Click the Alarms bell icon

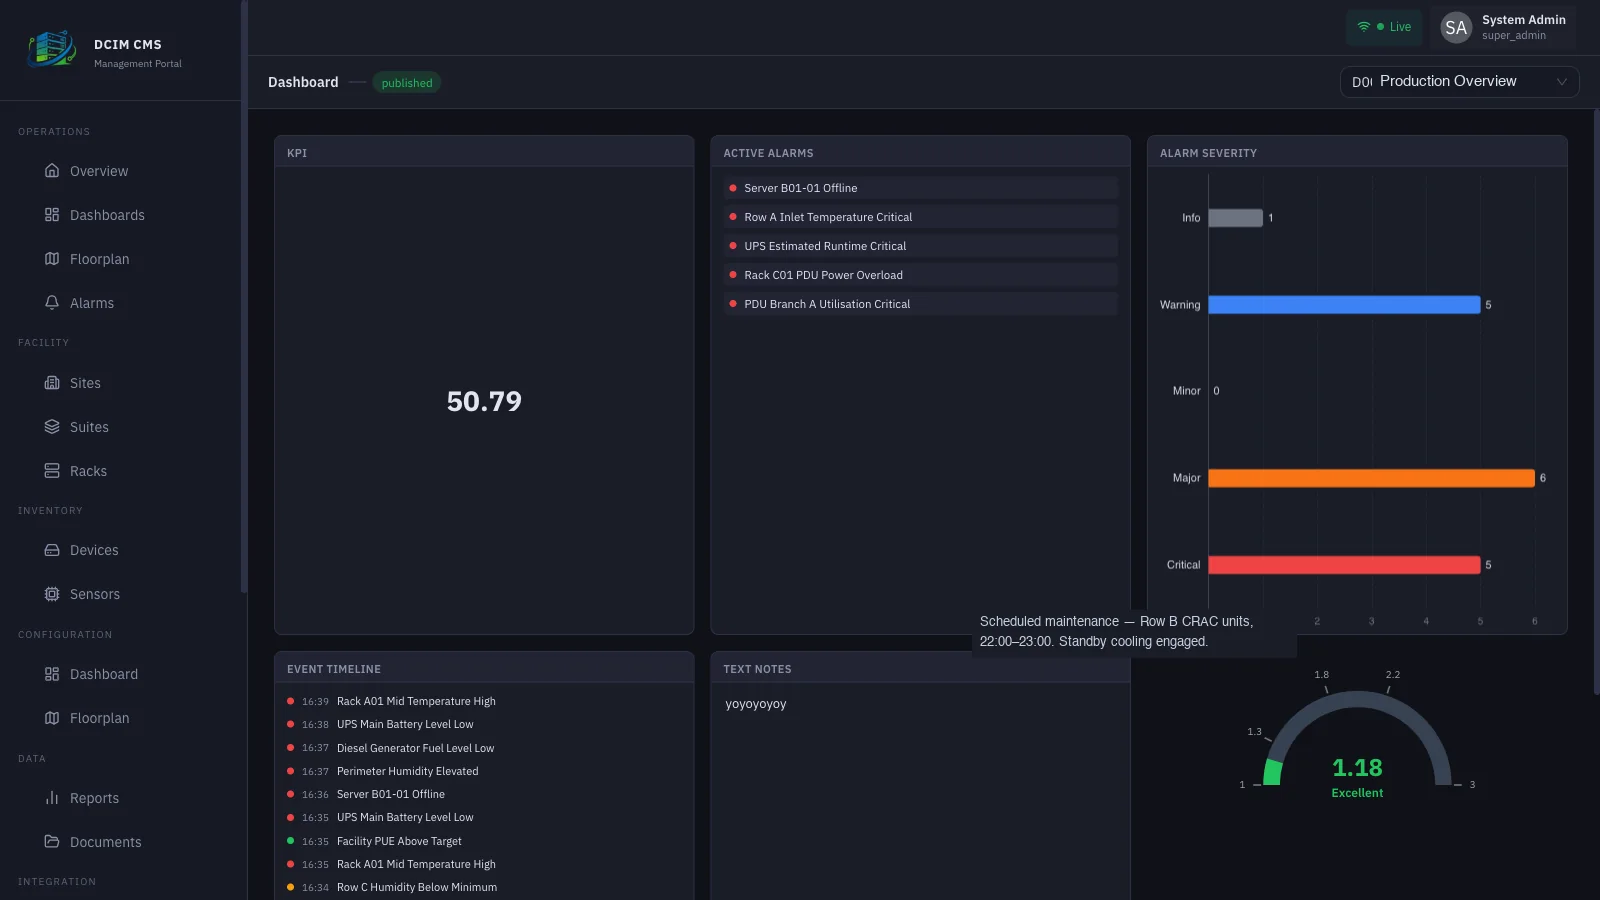coord(52,303)
